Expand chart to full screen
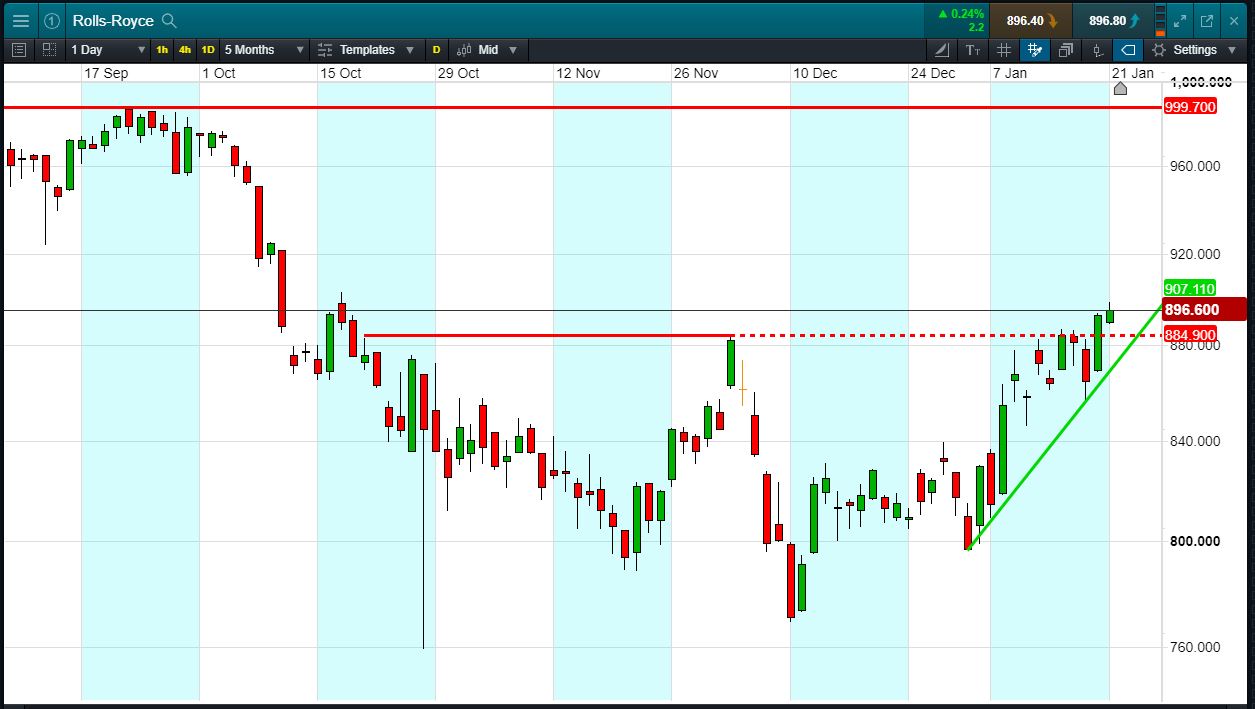Viewport: 1255px width, 709px height. (x=1180, y=20)
